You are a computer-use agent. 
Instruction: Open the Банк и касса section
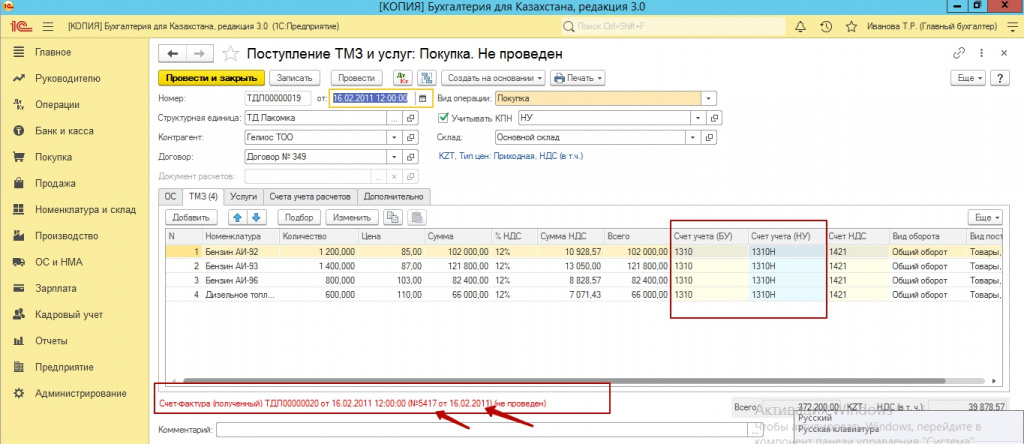click(64, 131)
